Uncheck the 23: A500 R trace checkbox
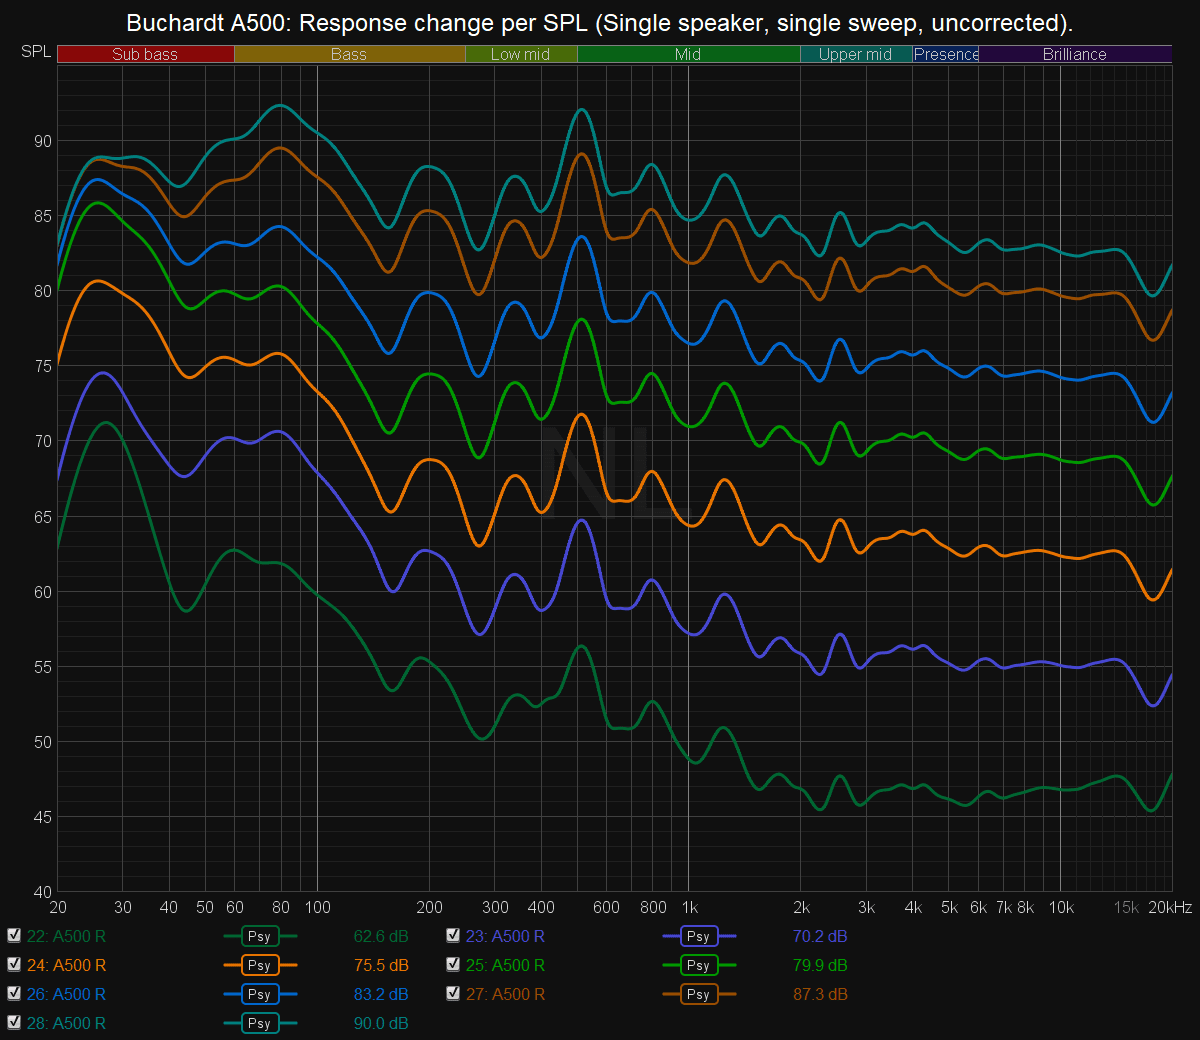The height and width of the screenshot is (1040, 1200). 453,936
